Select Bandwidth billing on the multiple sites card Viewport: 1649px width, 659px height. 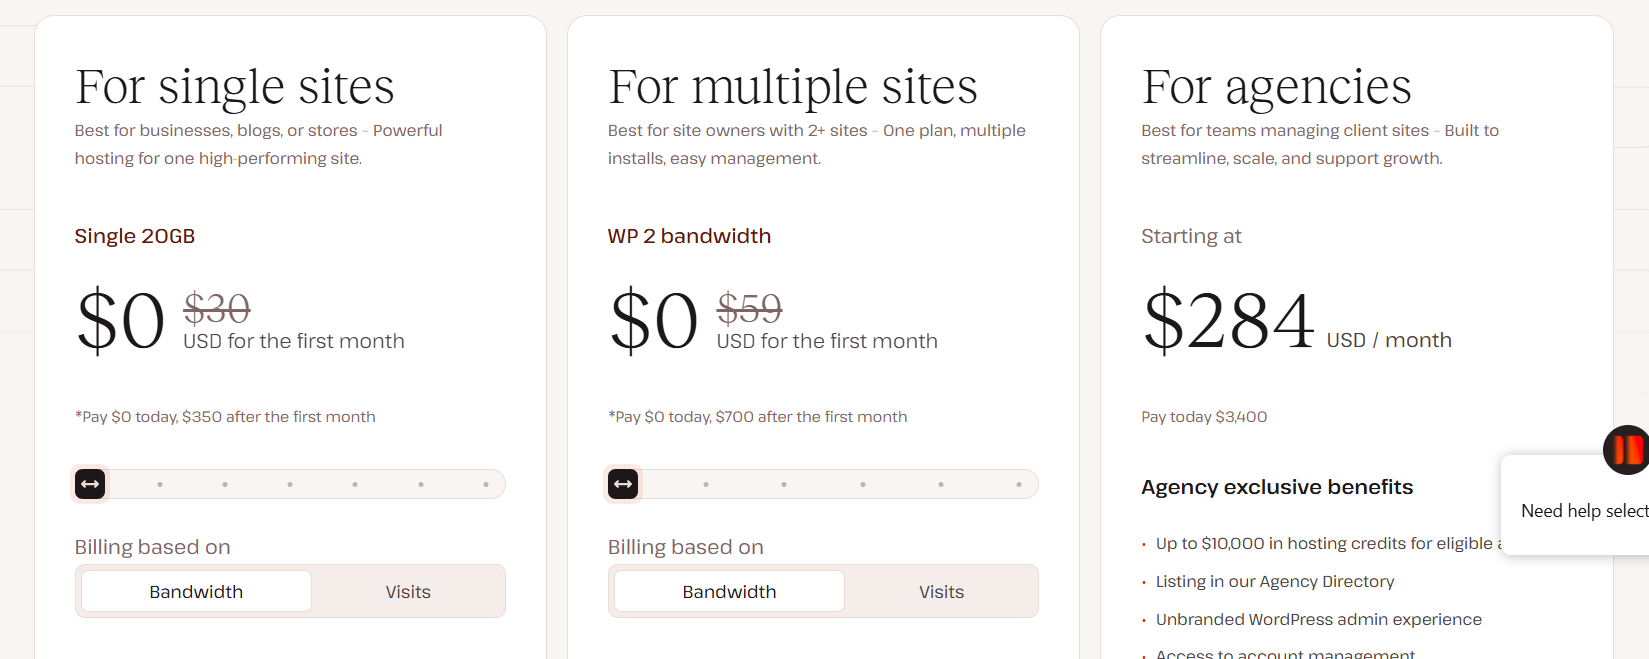pos(728,591)
